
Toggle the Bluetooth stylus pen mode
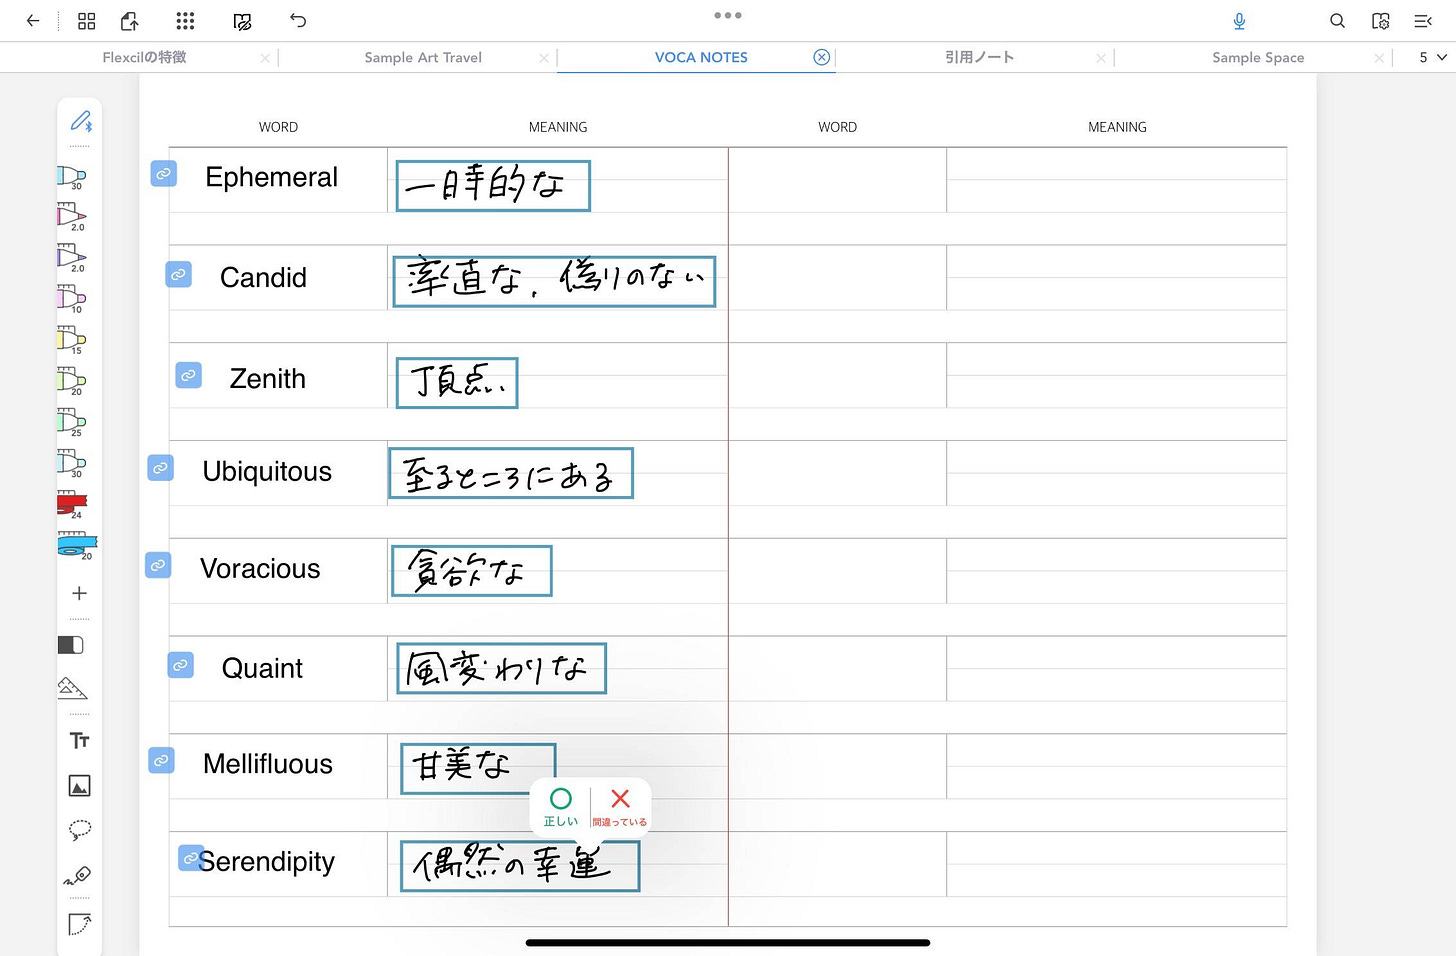pyautogui.click(x=80, y=122)
